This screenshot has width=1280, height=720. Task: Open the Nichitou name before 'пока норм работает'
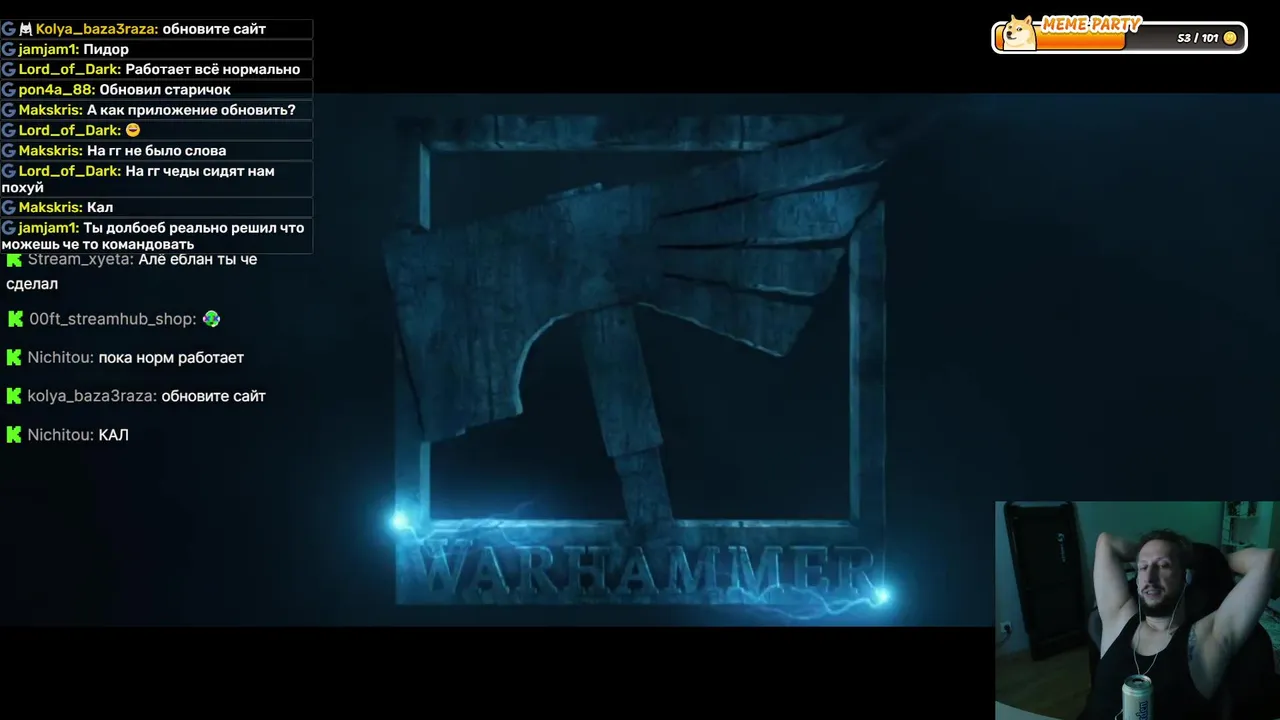[61, 357]
